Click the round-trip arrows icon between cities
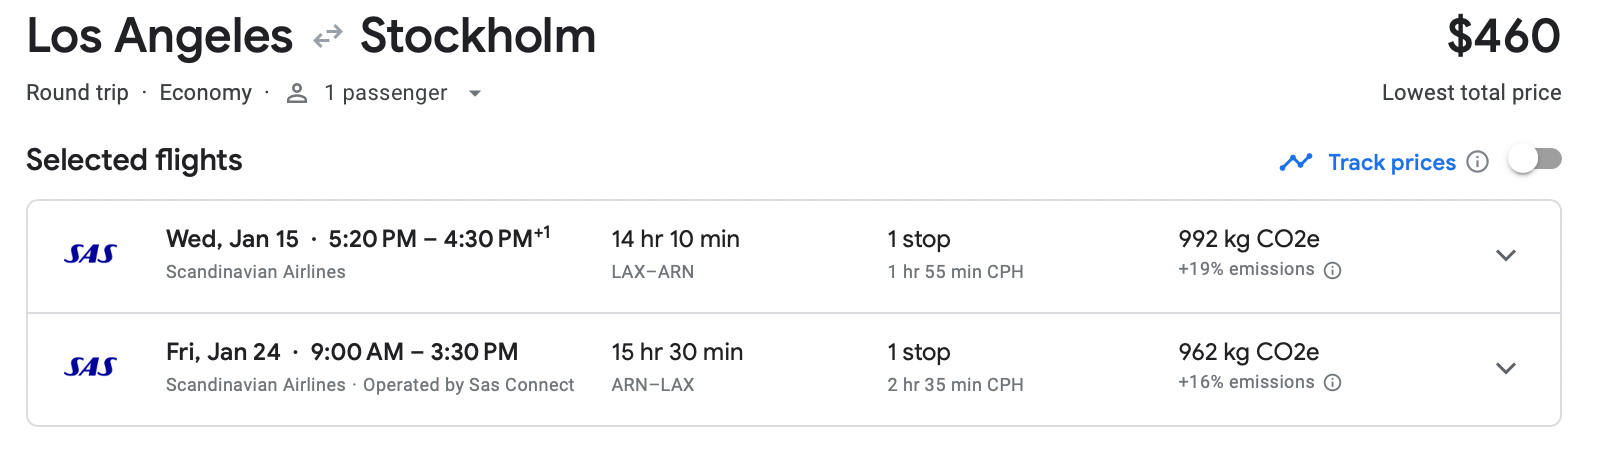Image resolution: width=1604 pixels, height=460 pixels. click(x=327, y=38)
